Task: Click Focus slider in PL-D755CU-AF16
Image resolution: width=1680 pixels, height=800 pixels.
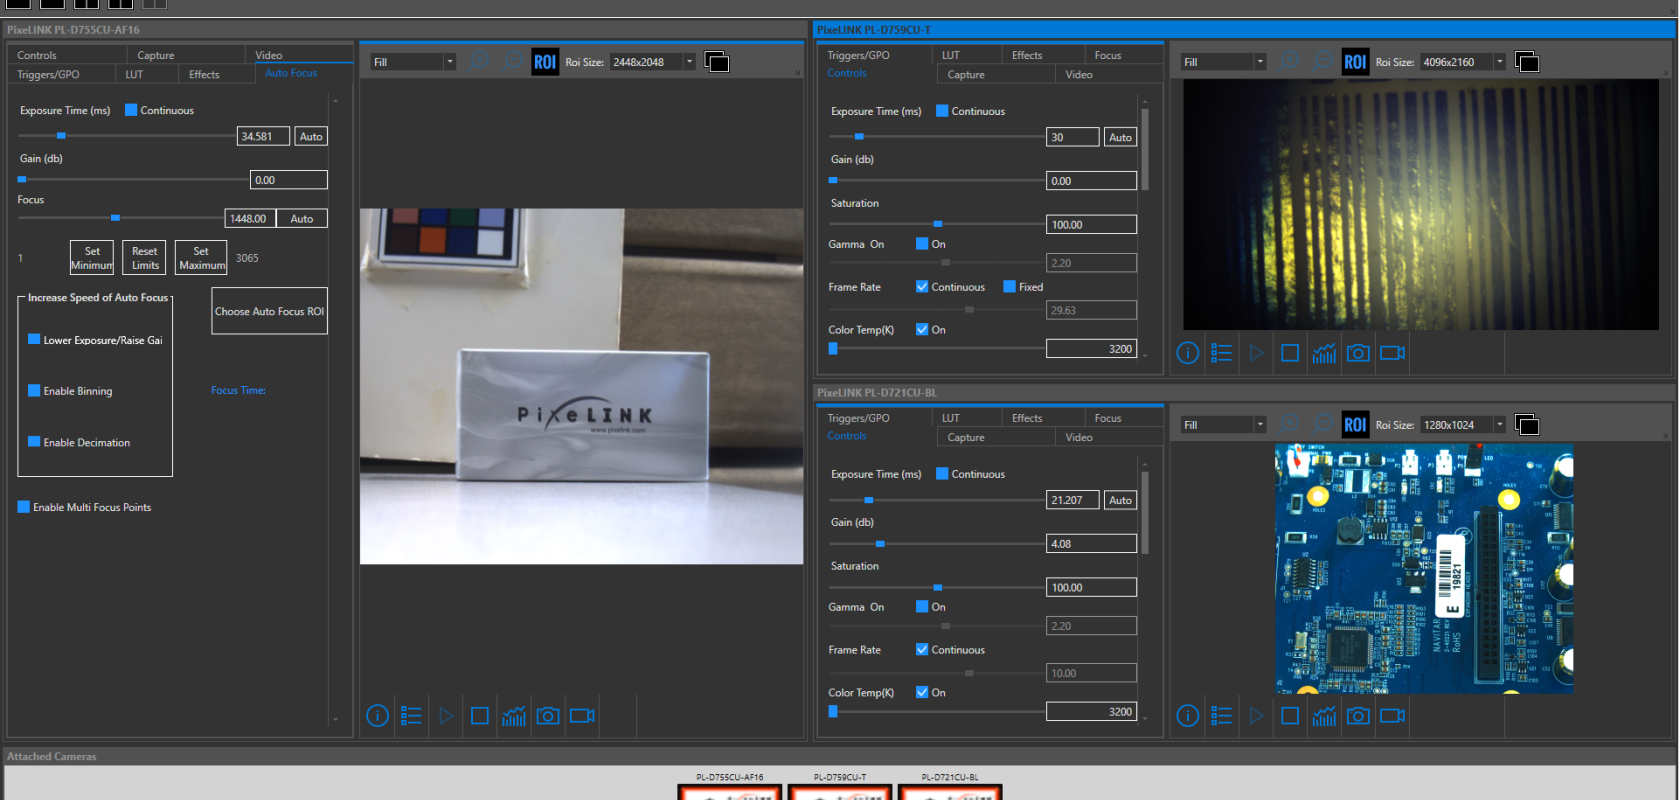Action: click(120, 217)
